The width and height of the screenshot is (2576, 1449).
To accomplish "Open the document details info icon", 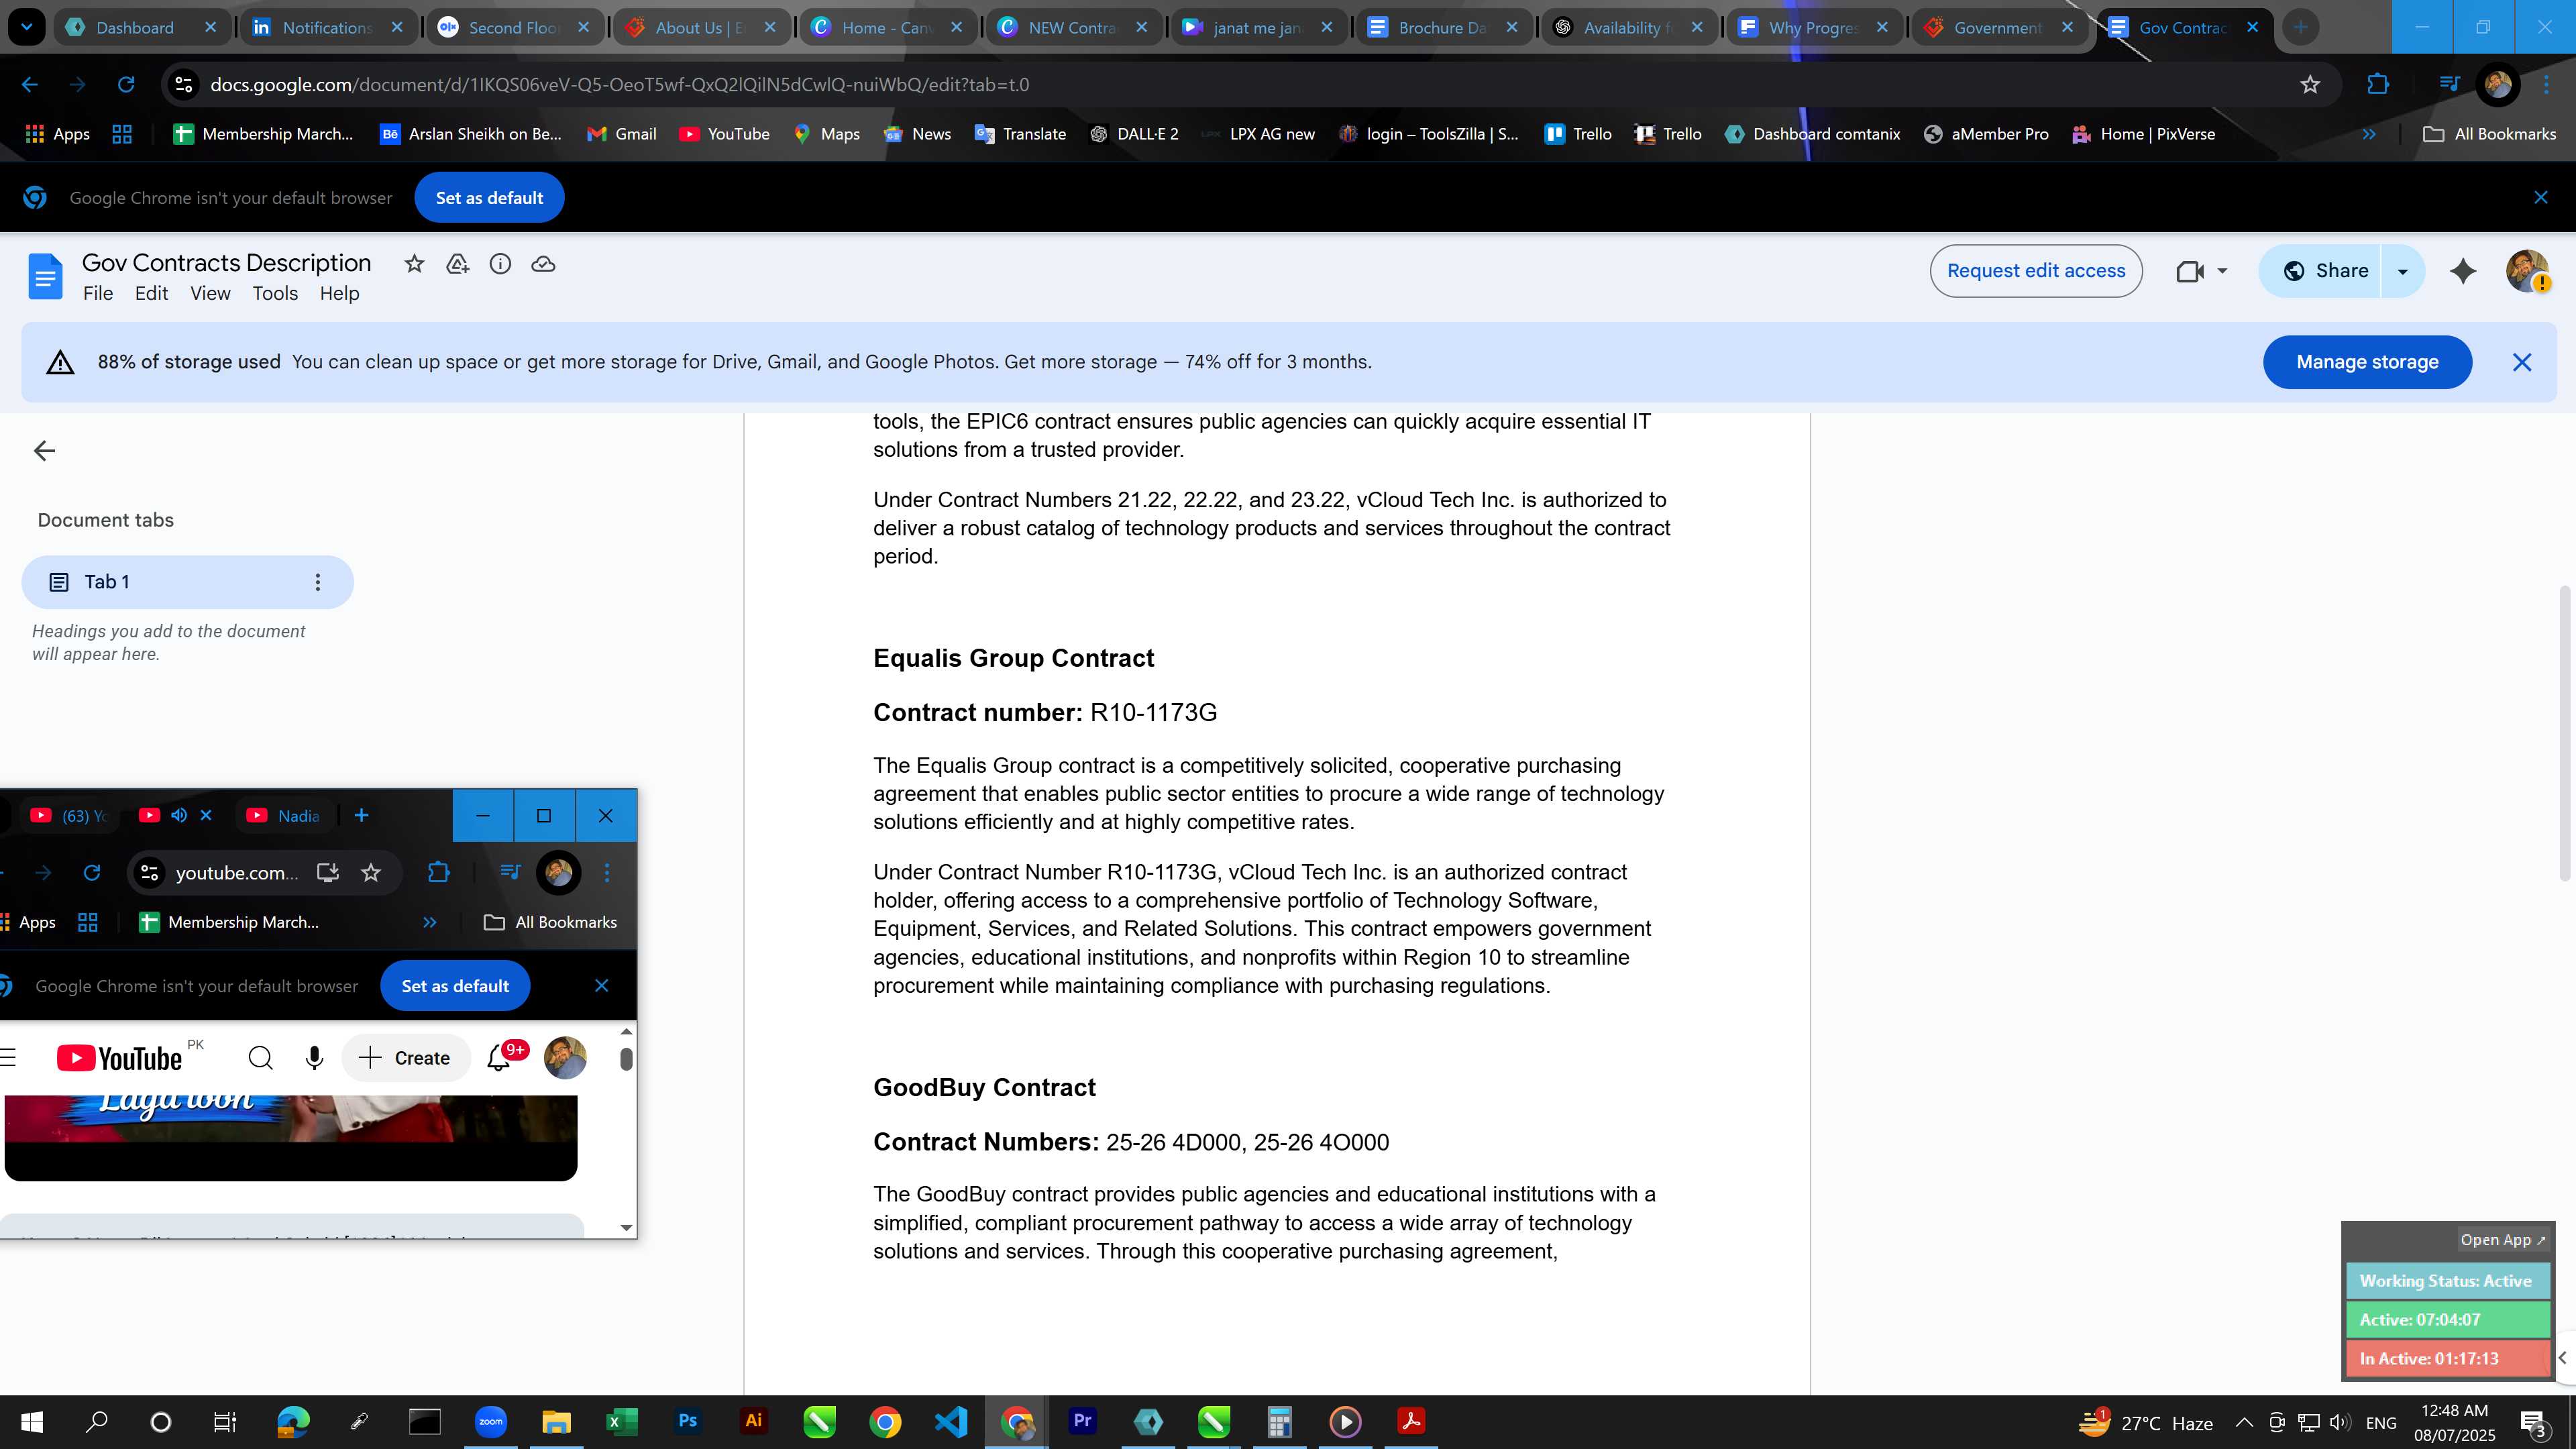I will 500,264.
